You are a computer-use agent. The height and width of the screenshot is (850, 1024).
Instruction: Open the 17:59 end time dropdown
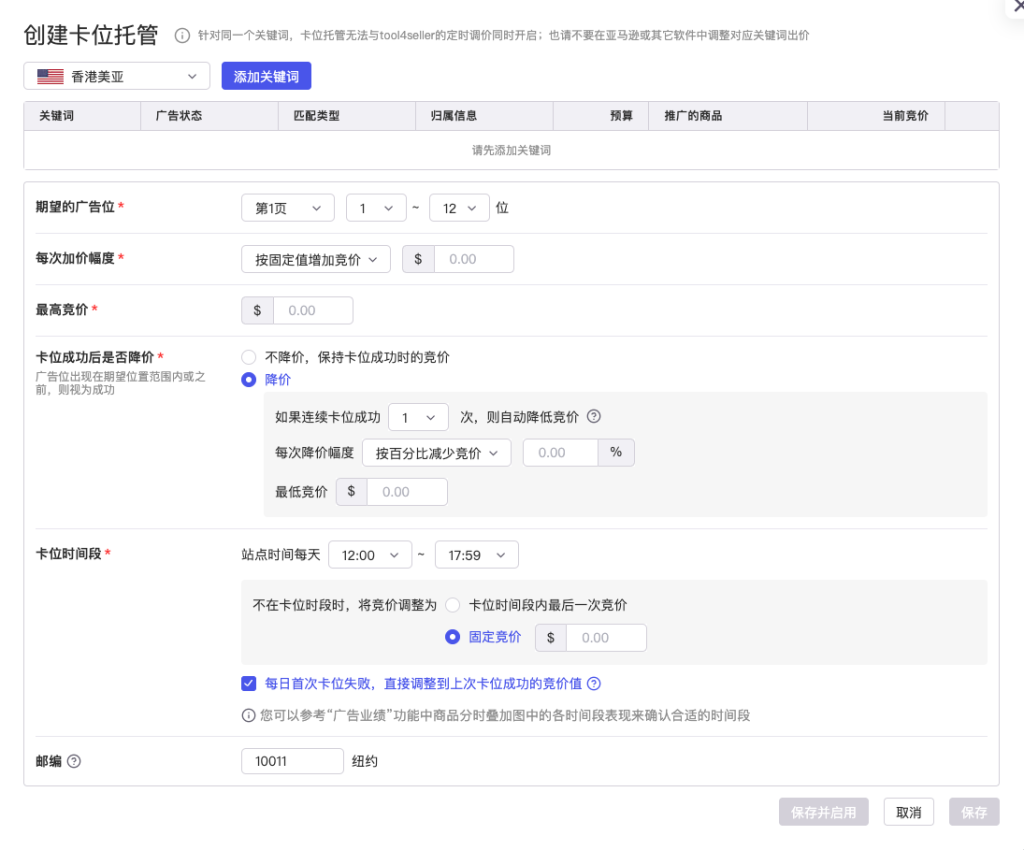477,555
